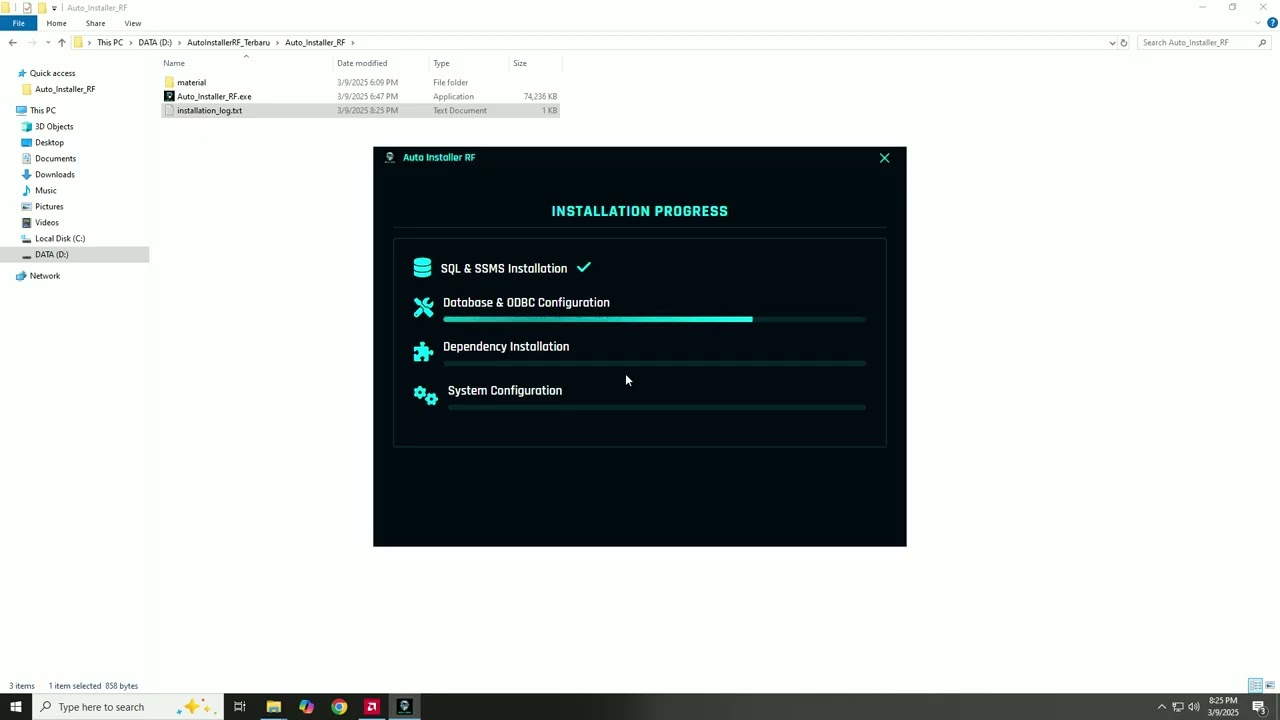Open Local Disk (C:) in navigation pane

60,238
